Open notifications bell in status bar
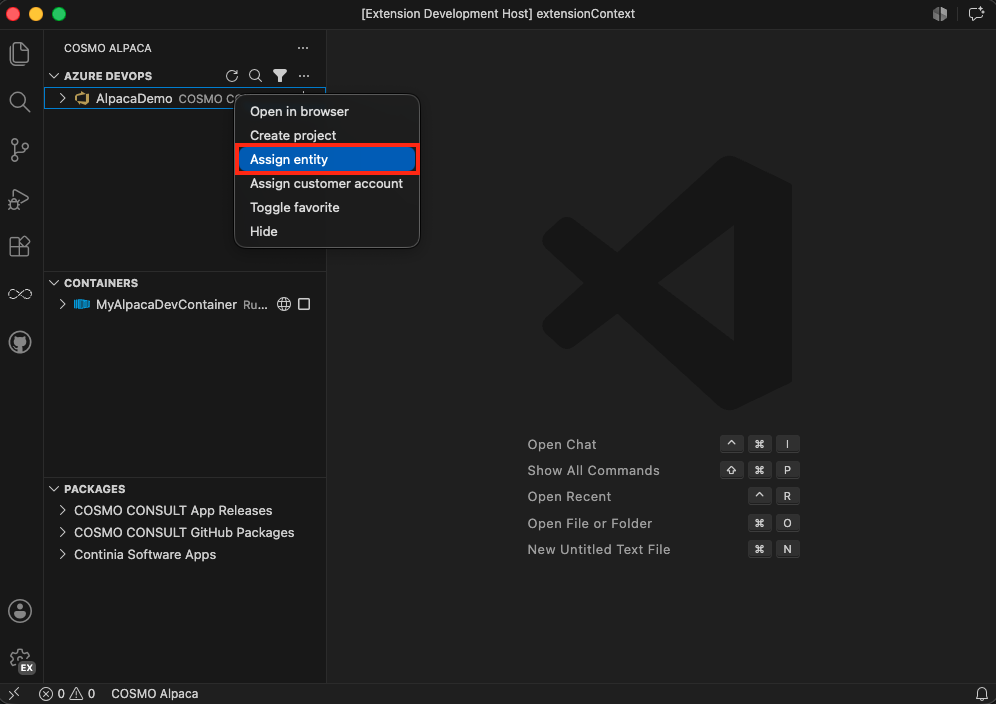 coord(981,694)
